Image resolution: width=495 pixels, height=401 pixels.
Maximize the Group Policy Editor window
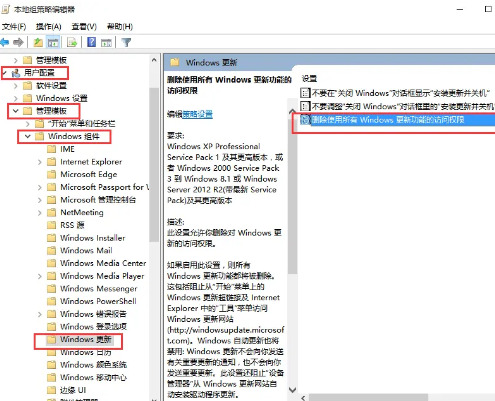tap(488, 9)
